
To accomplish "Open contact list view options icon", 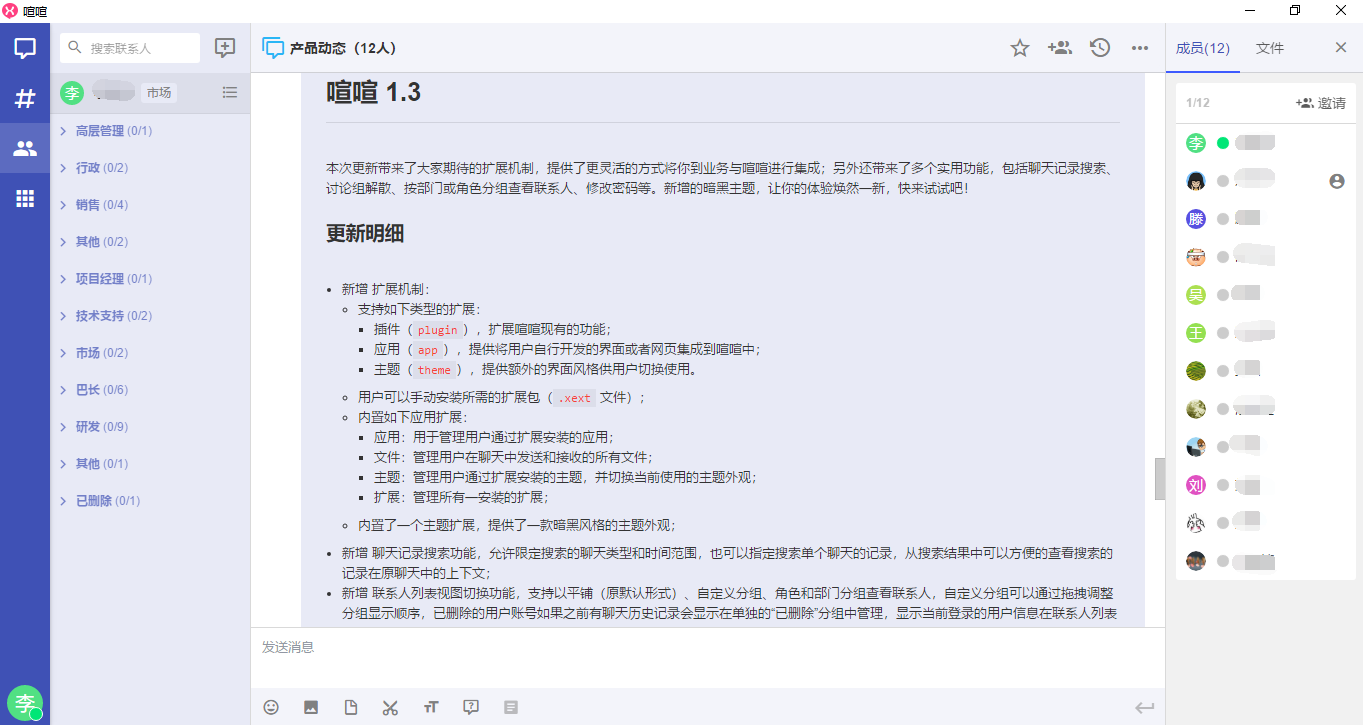I will tap(230, 93).
